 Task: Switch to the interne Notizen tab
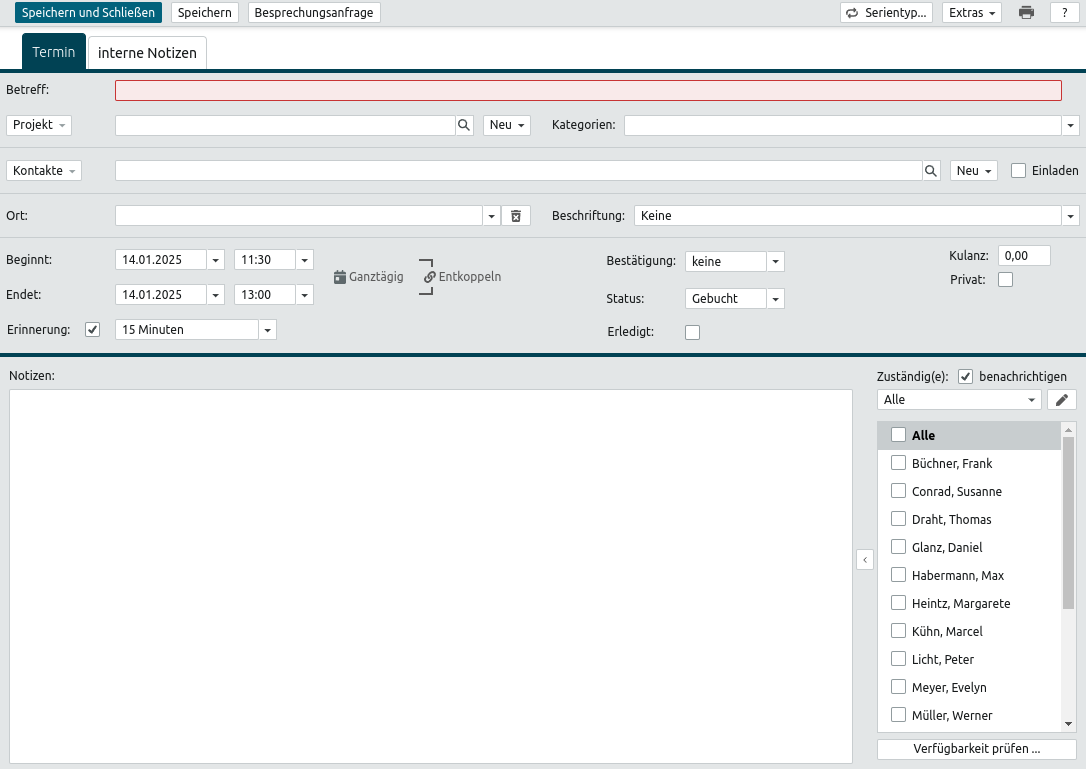pos(147,53)
